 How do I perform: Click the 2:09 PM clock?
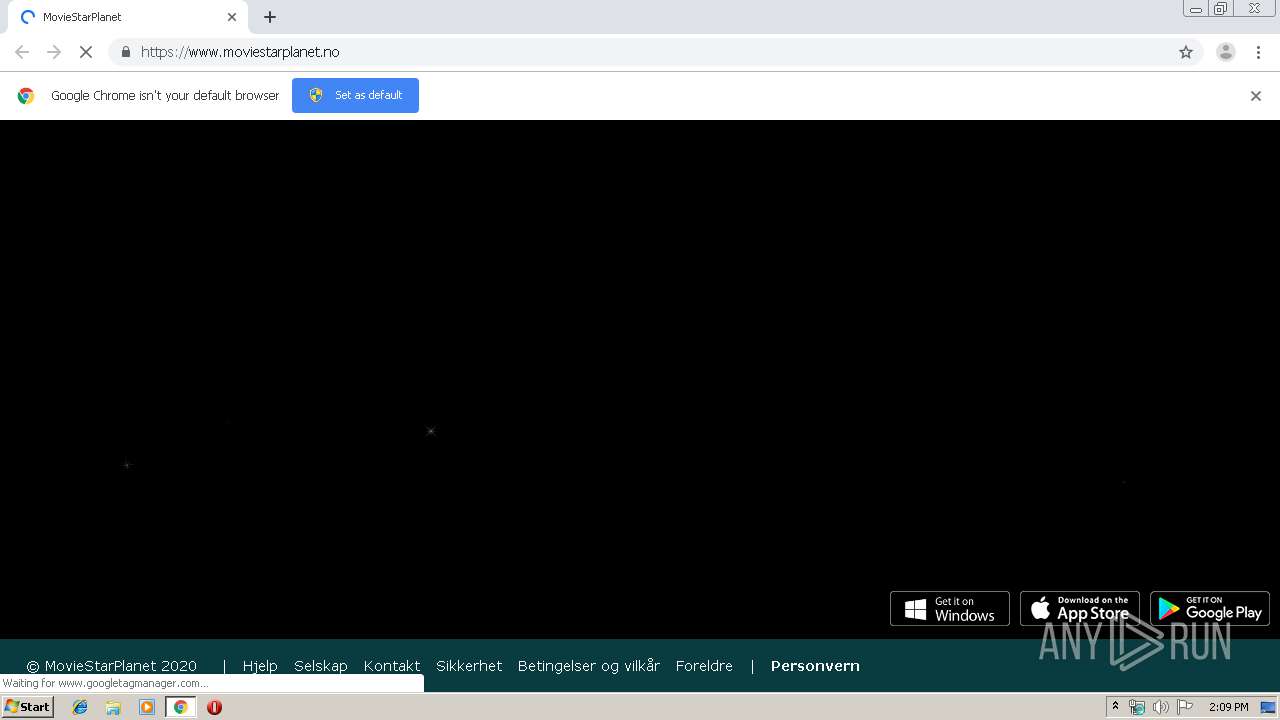pos(1228,707)
